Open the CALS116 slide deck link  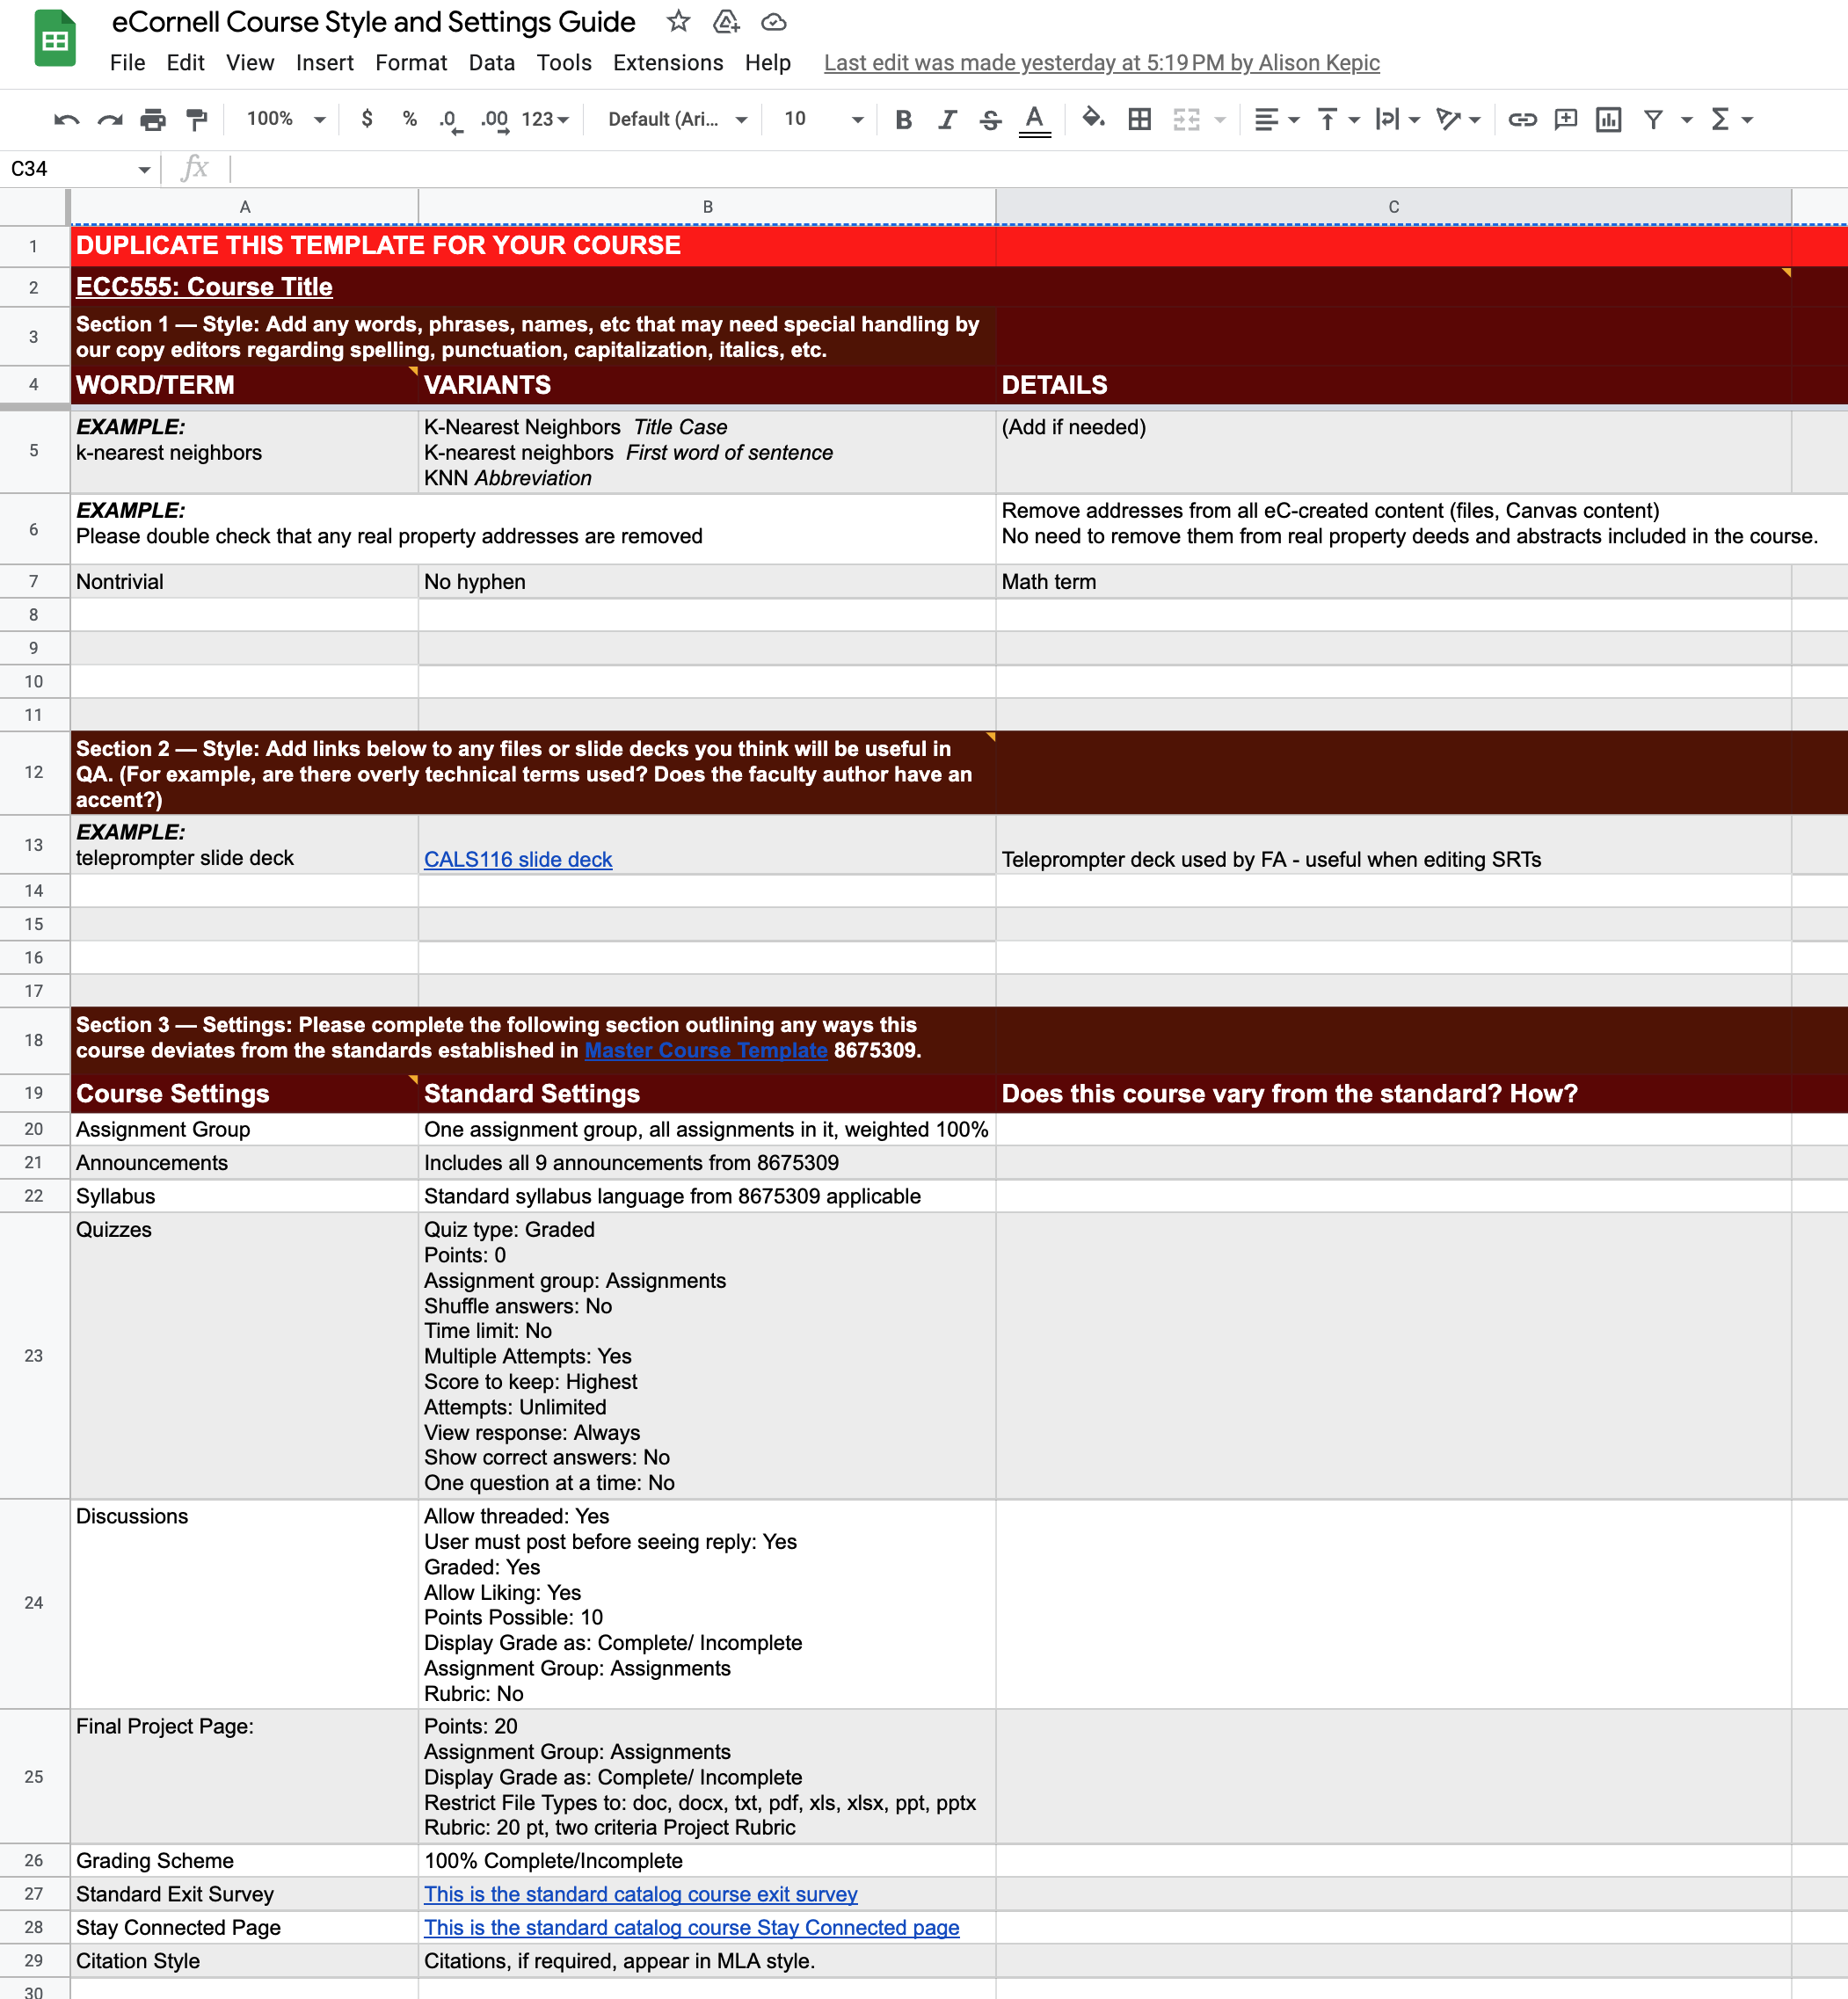click(517, 860)
